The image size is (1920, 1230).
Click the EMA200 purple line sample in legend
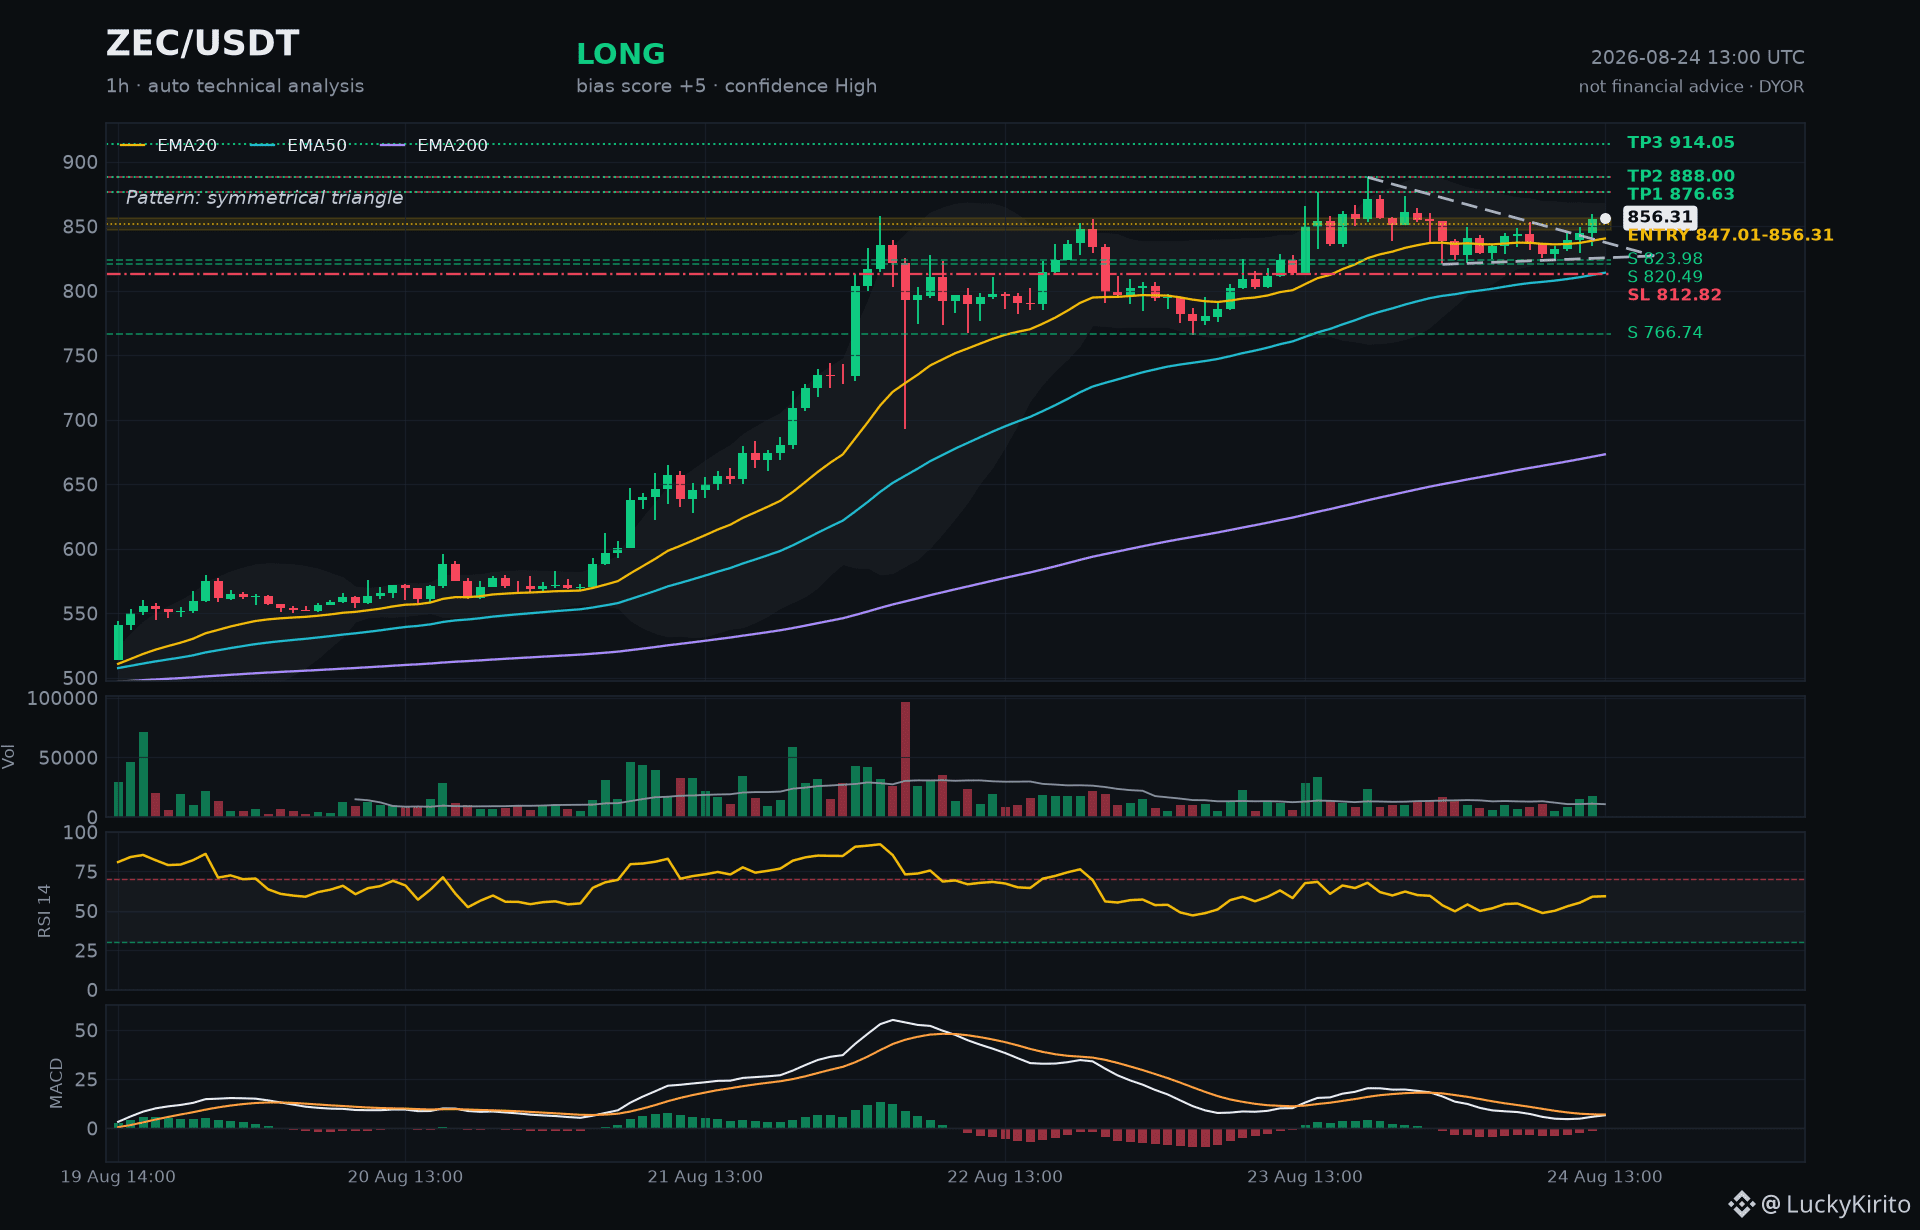click(x=393, y=145)
